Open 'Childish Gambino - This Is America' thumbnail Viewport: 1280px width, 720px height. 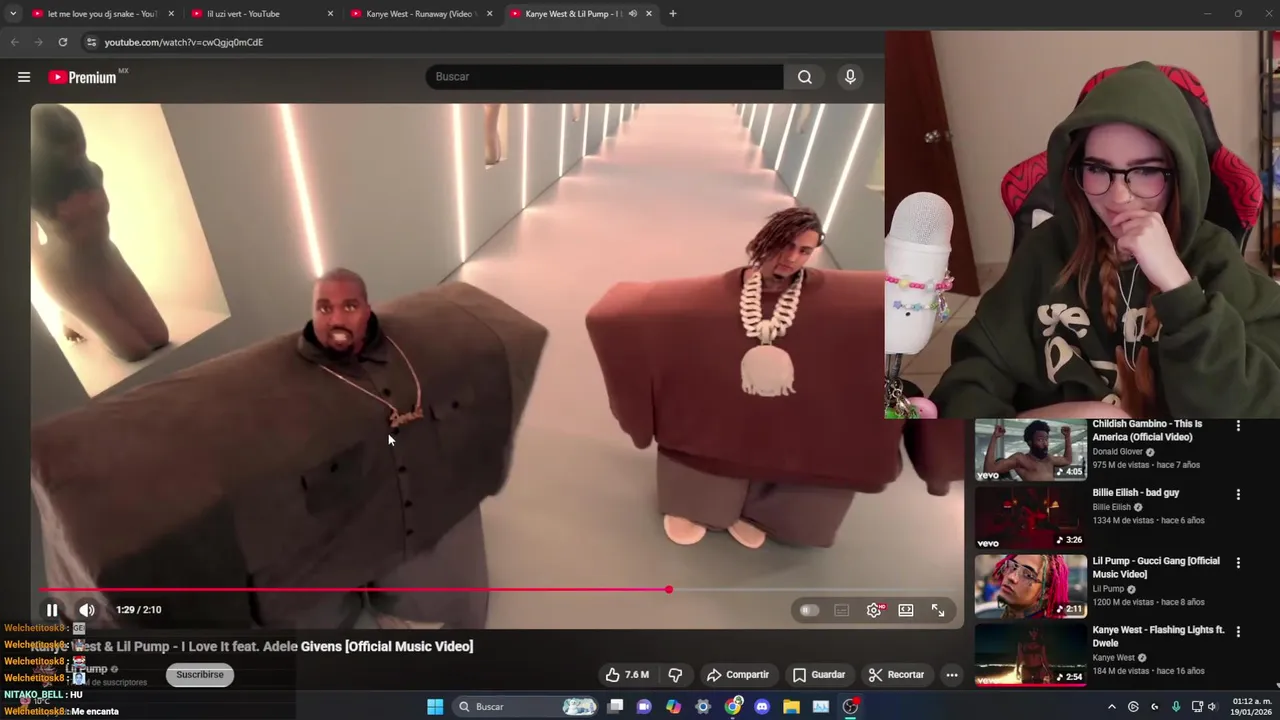tap(1031, 450)
